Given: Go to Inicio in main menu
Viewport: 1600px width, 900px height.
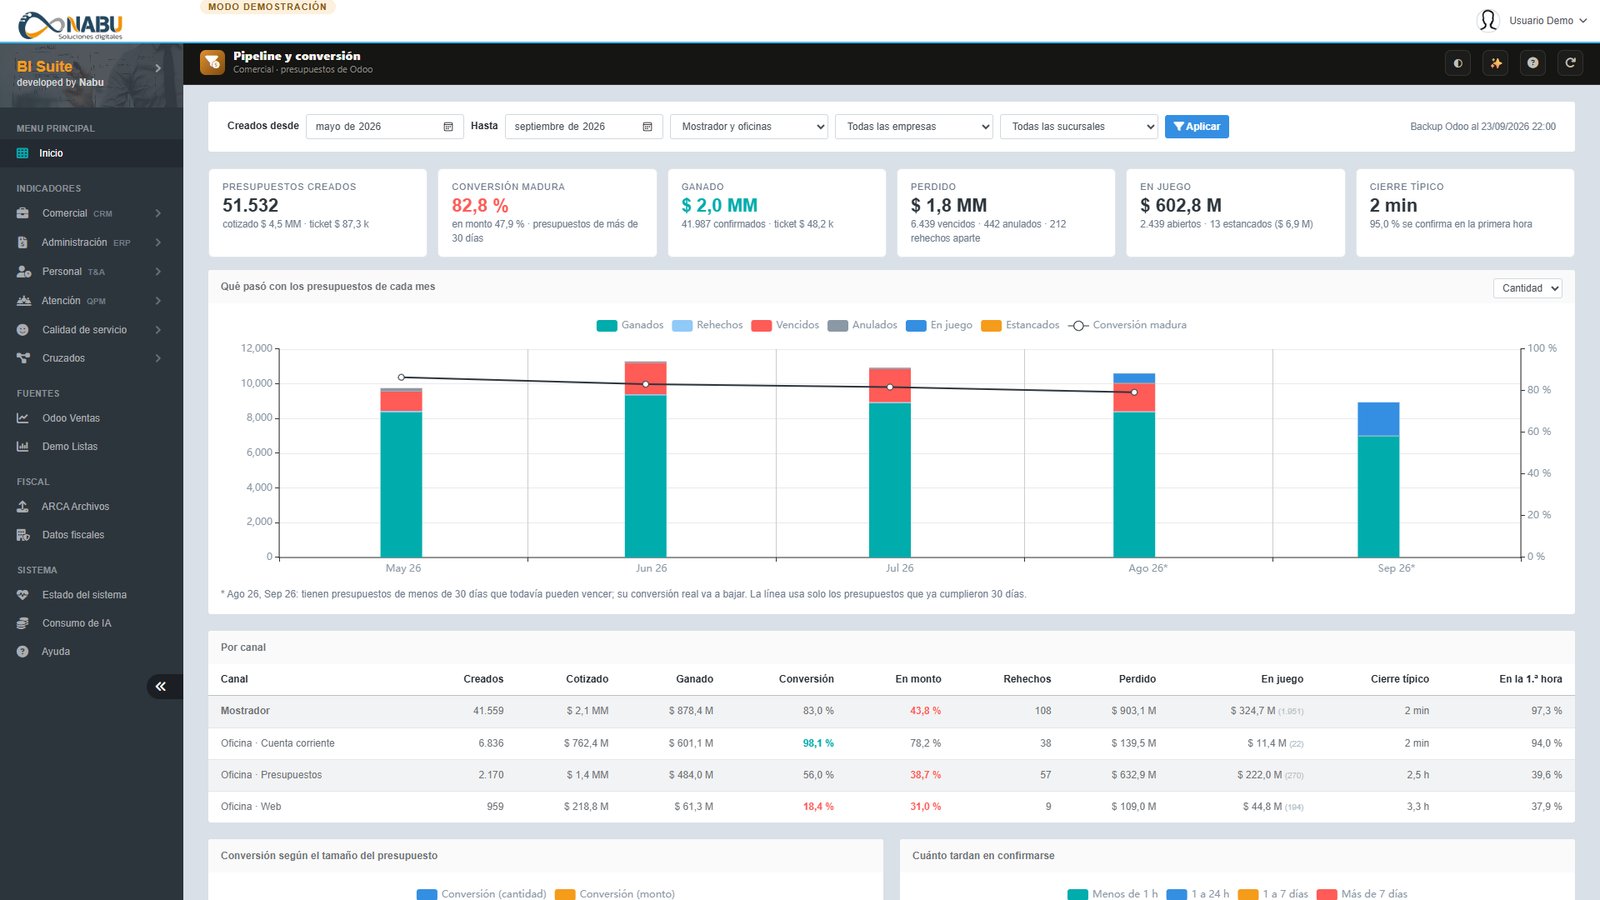Looking at the screenshot, I should click(91, 153).
